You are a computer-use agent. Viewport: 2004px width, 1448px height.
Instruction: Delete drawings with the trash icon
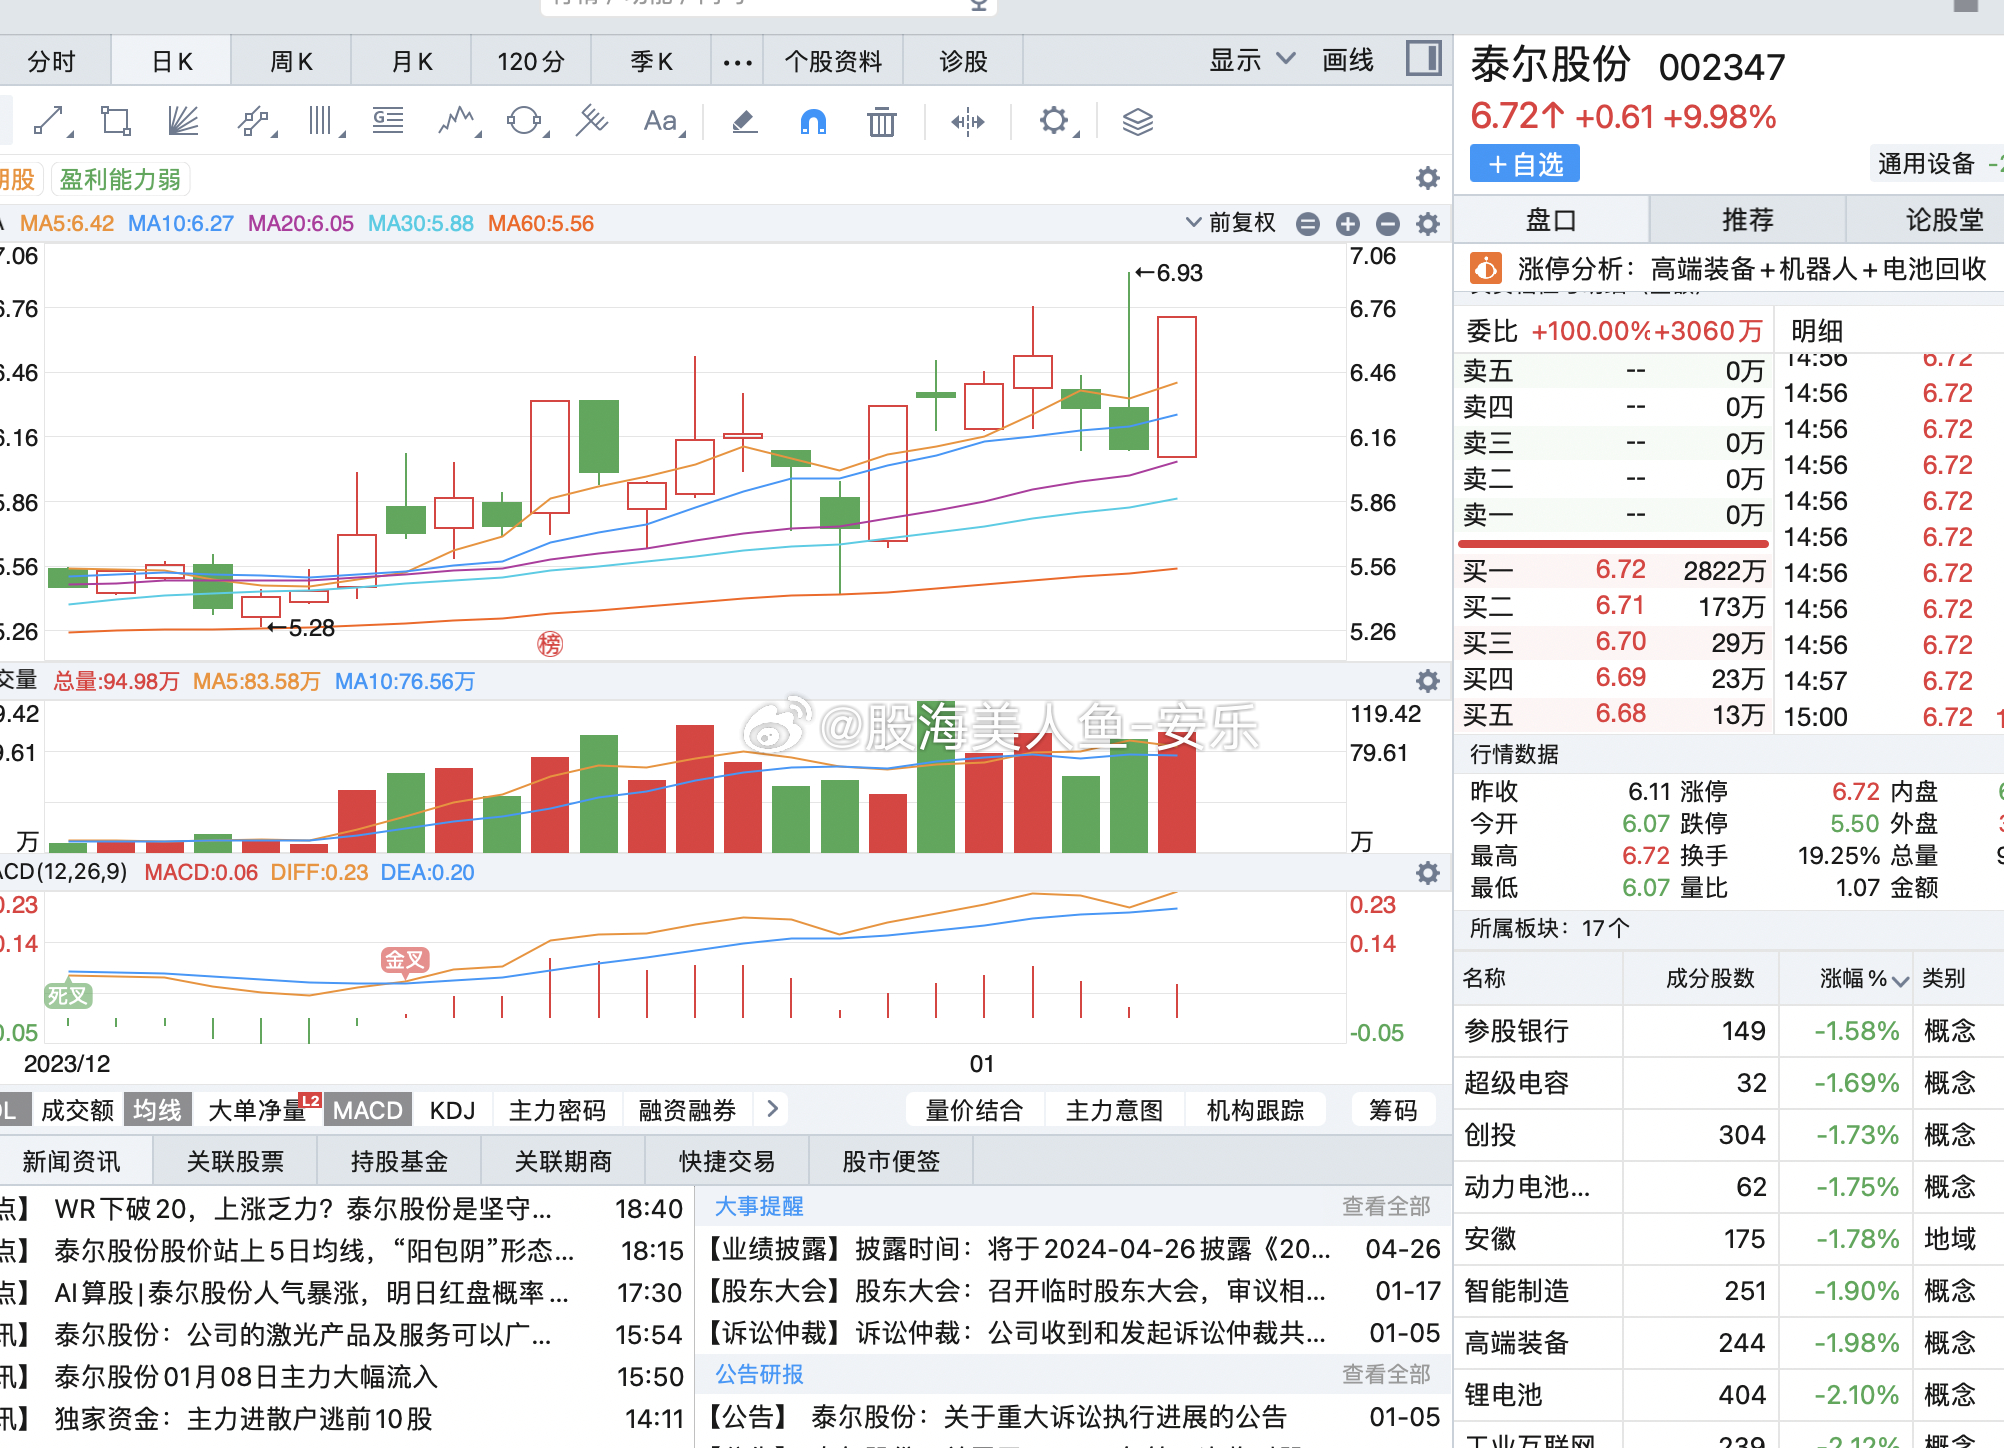click(881, 122)
